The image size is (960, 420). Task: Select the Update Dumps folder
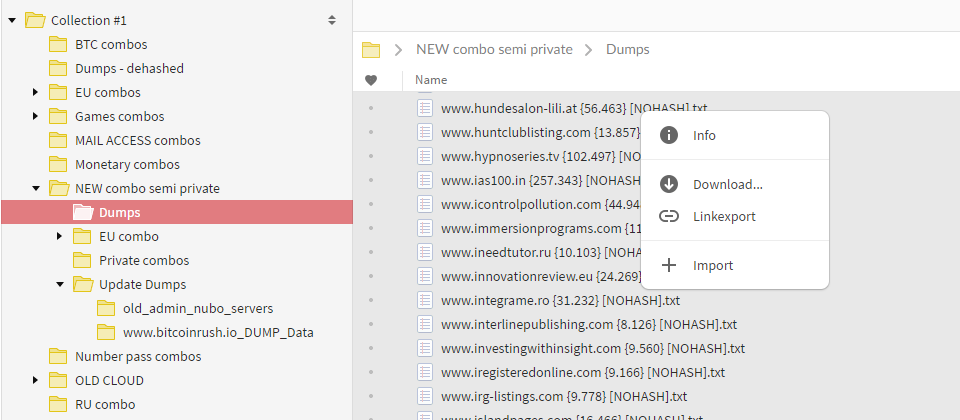point(143,285)
